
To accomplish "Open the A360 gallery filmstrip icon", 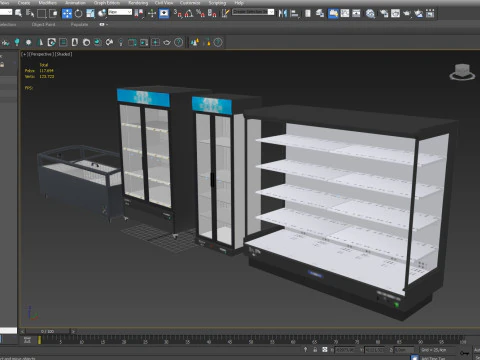I will click(x=430, y=13).
